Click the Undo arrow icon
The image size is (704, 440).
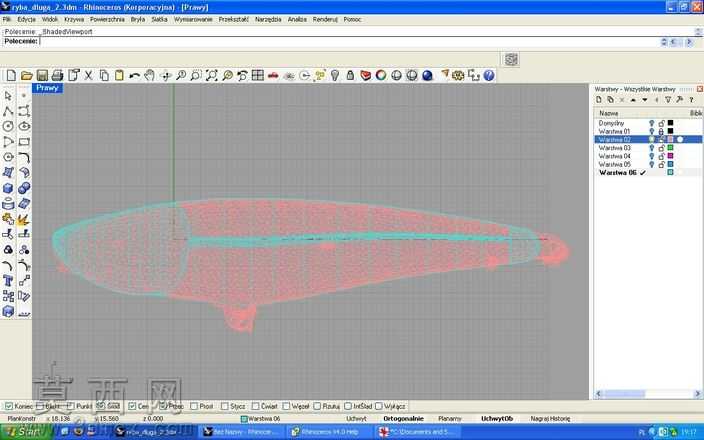pos(134,75)
